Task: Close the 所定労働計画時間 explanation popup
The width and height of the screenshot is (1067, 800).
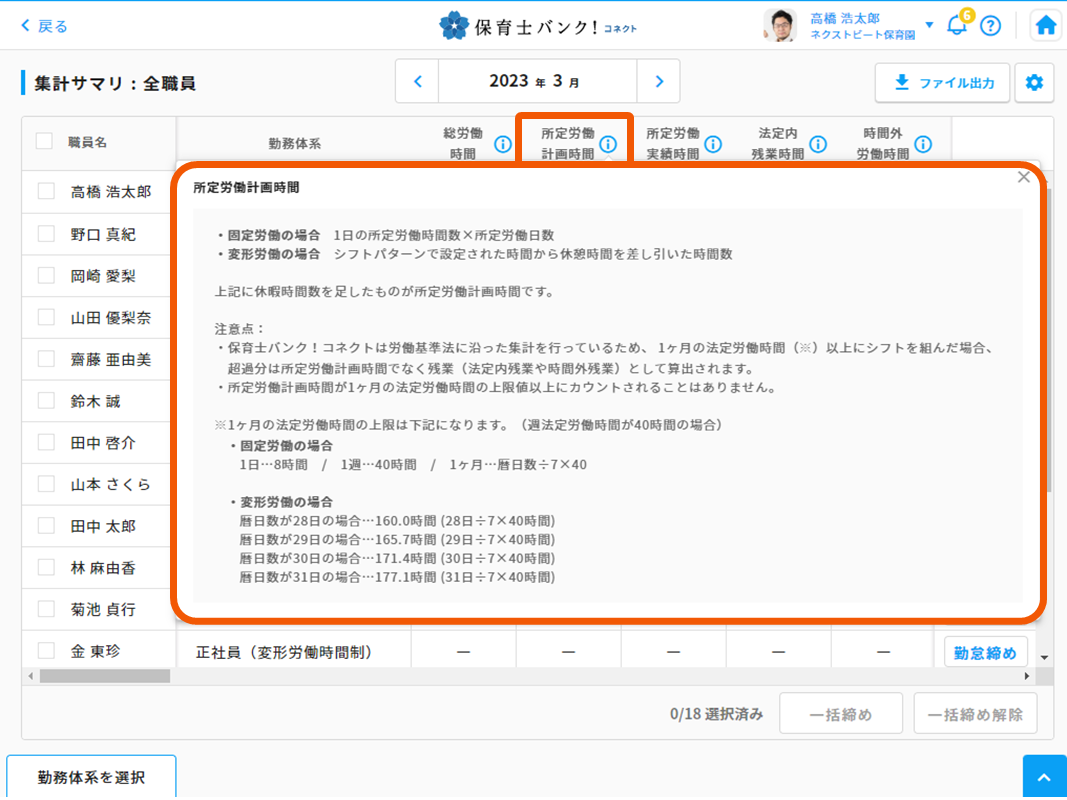Action: click(x=1023, y=177)
